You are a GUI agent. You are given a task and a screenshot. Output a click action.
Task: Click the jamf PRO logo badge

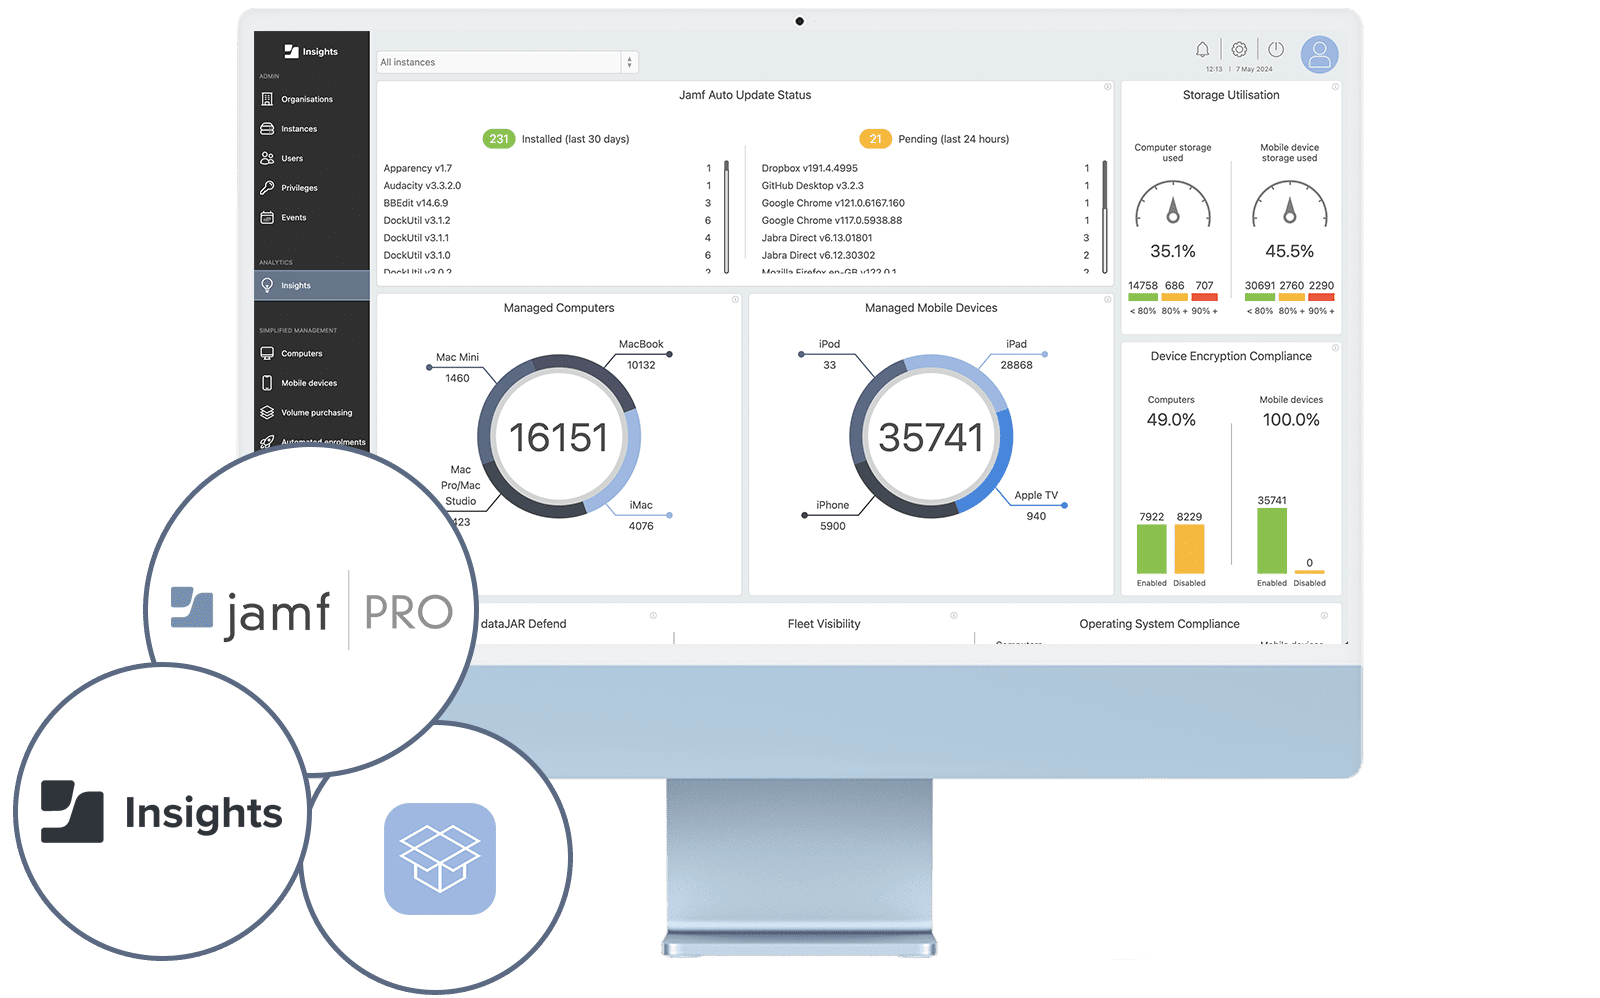coord(311,611)
